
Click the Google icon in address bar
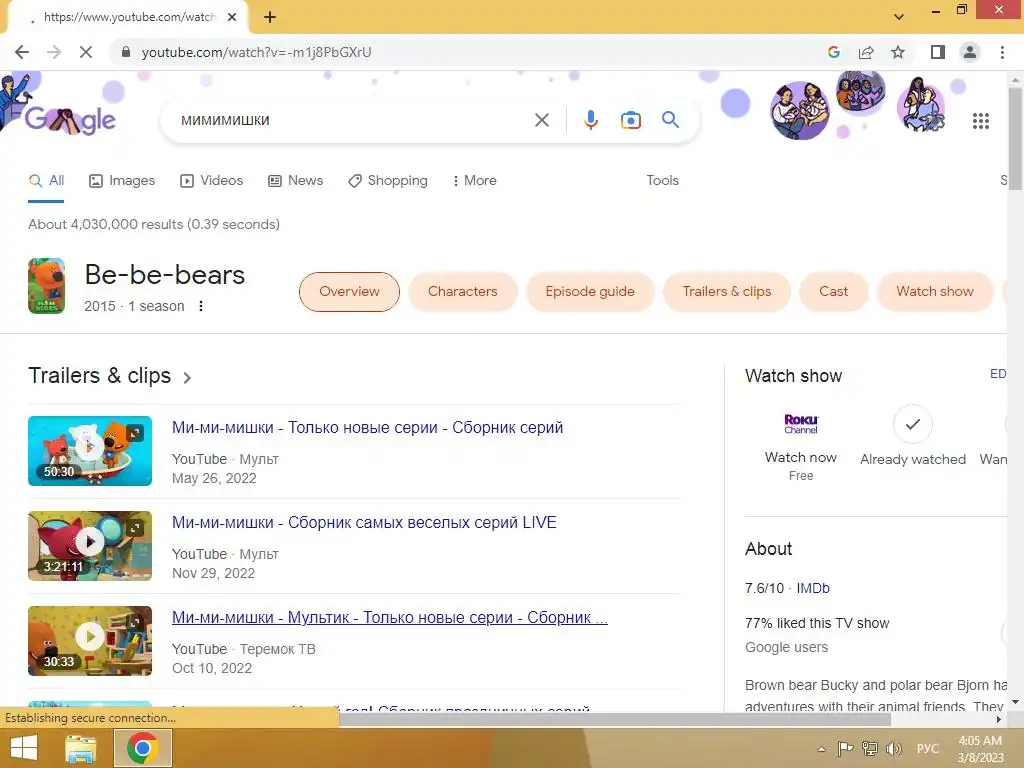tap(833, 52)
